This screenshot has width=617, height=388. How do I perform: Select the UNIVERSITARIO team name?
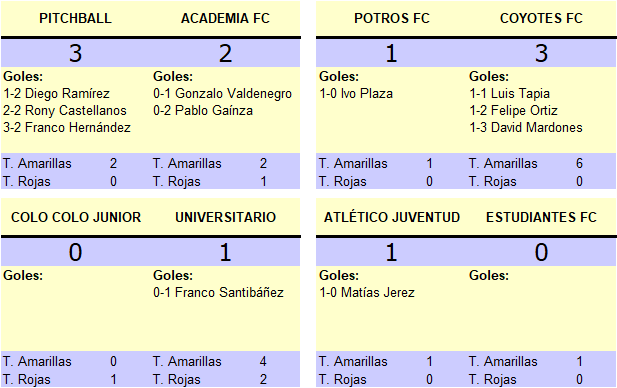point(225,217)
